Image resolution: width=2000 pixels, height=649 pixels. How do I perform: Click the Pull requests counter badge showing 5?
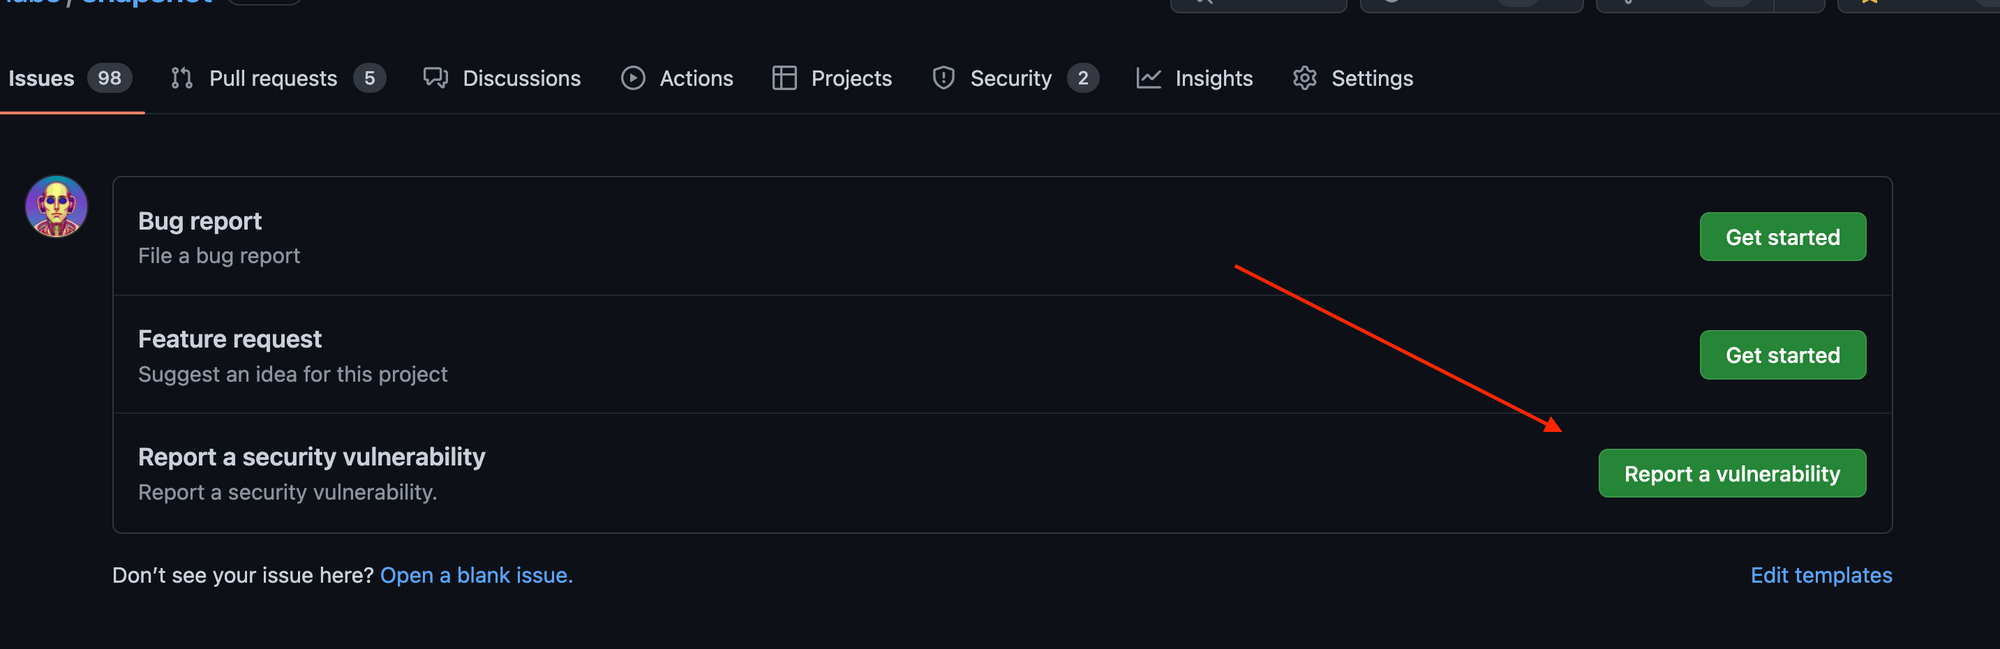pos(369,78)
